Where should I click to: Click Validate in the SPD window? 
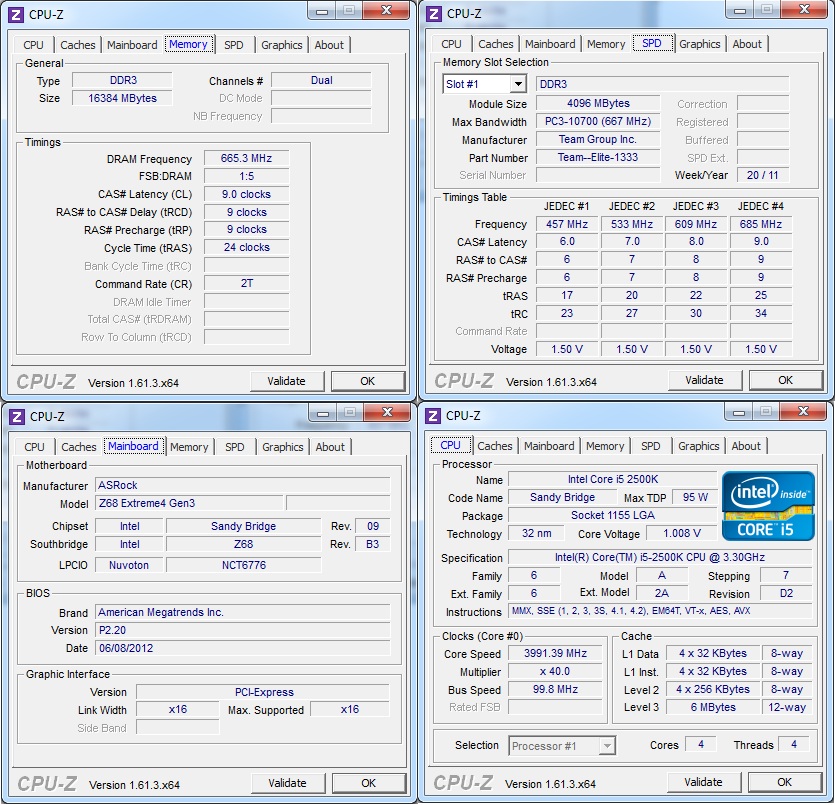tap(705, 380)
